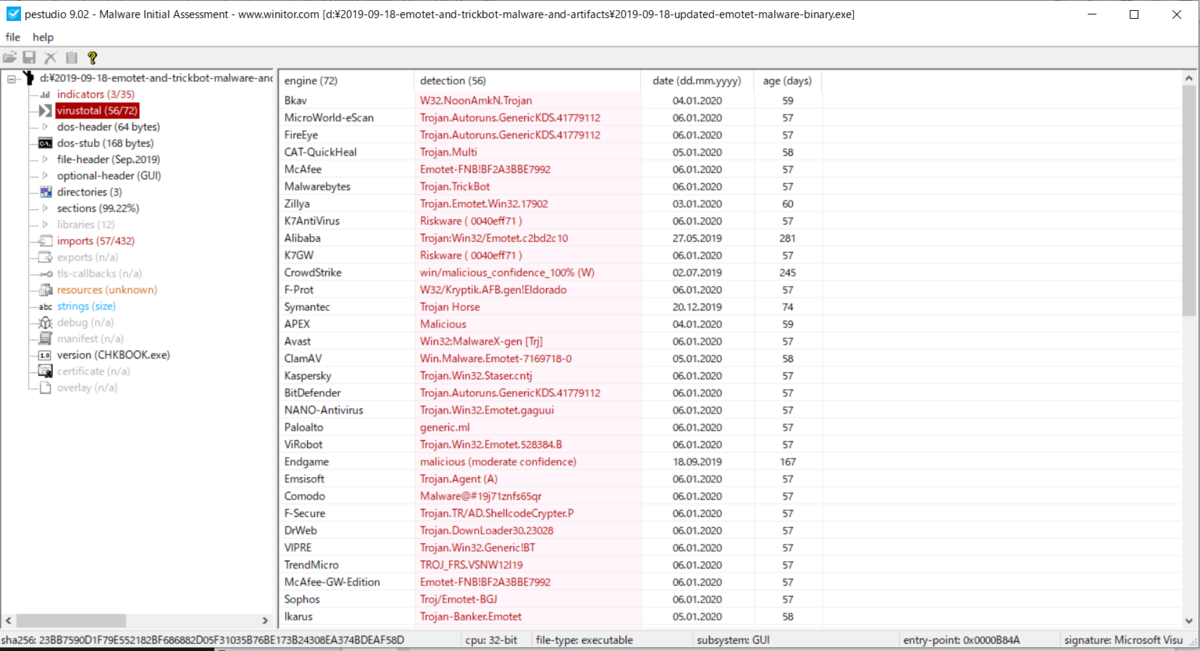Sort by the age (days) column header
This screenshot has height=651, width=1200.
pos(788,80)
